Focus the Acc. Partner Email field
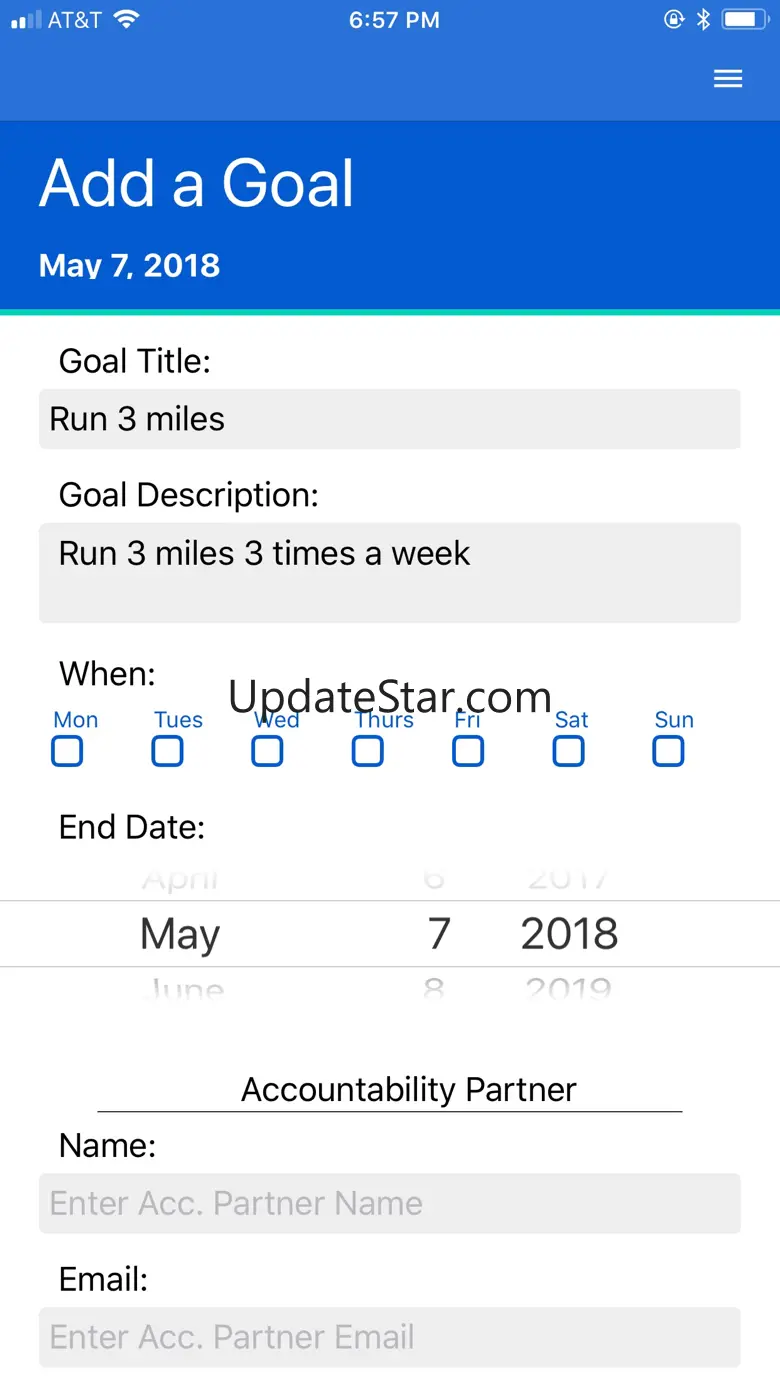 [390, 1337]
